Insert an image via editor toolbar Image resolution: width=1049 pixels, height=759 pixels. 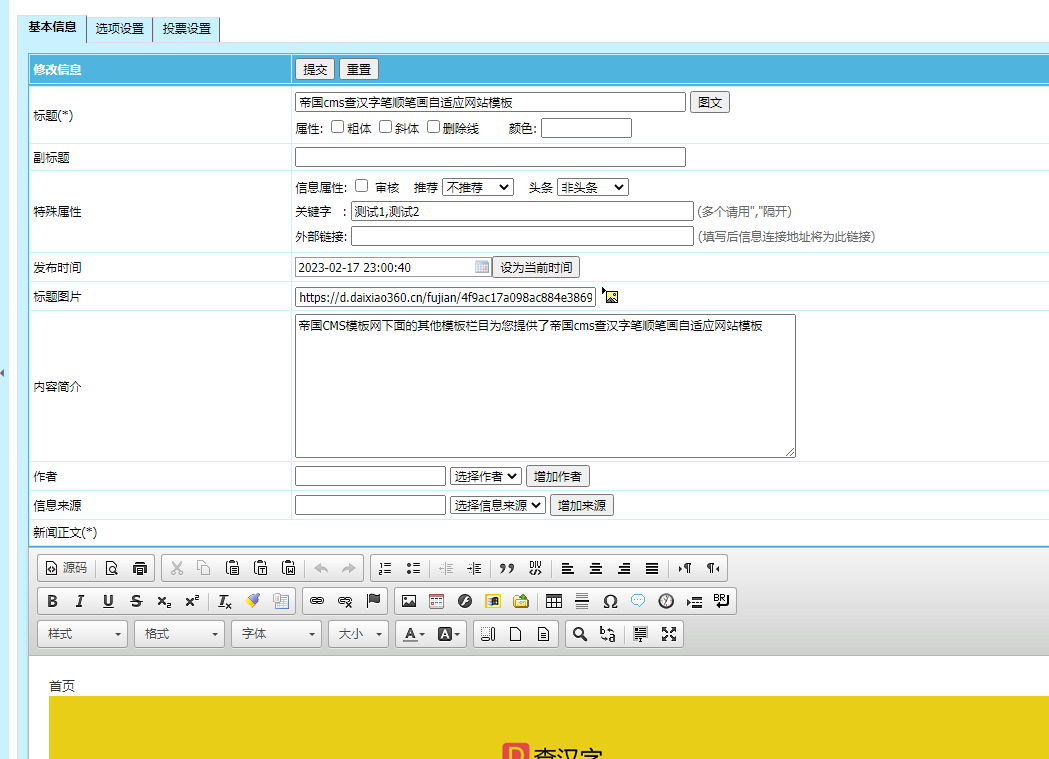pyautogui.click(x=408, y=601)
